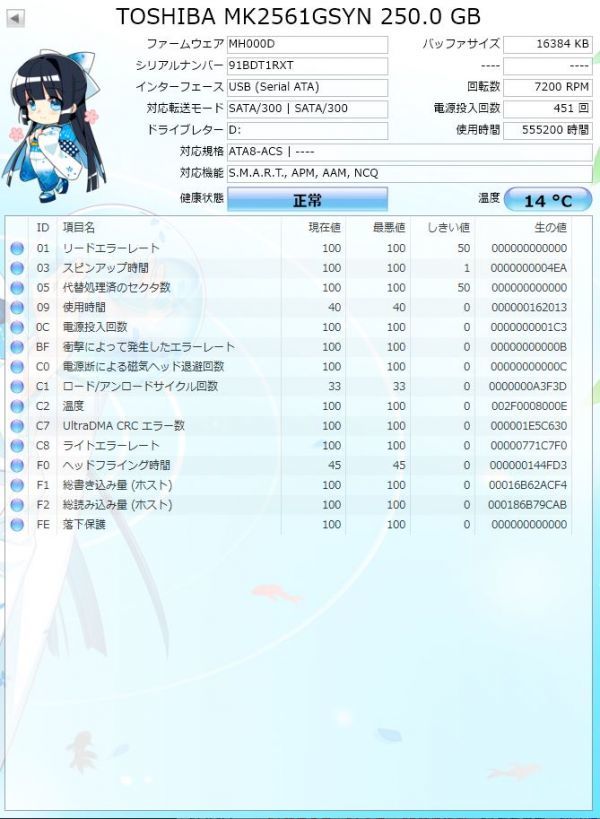Click the firmware field MH000D

[x=307, y=44]
